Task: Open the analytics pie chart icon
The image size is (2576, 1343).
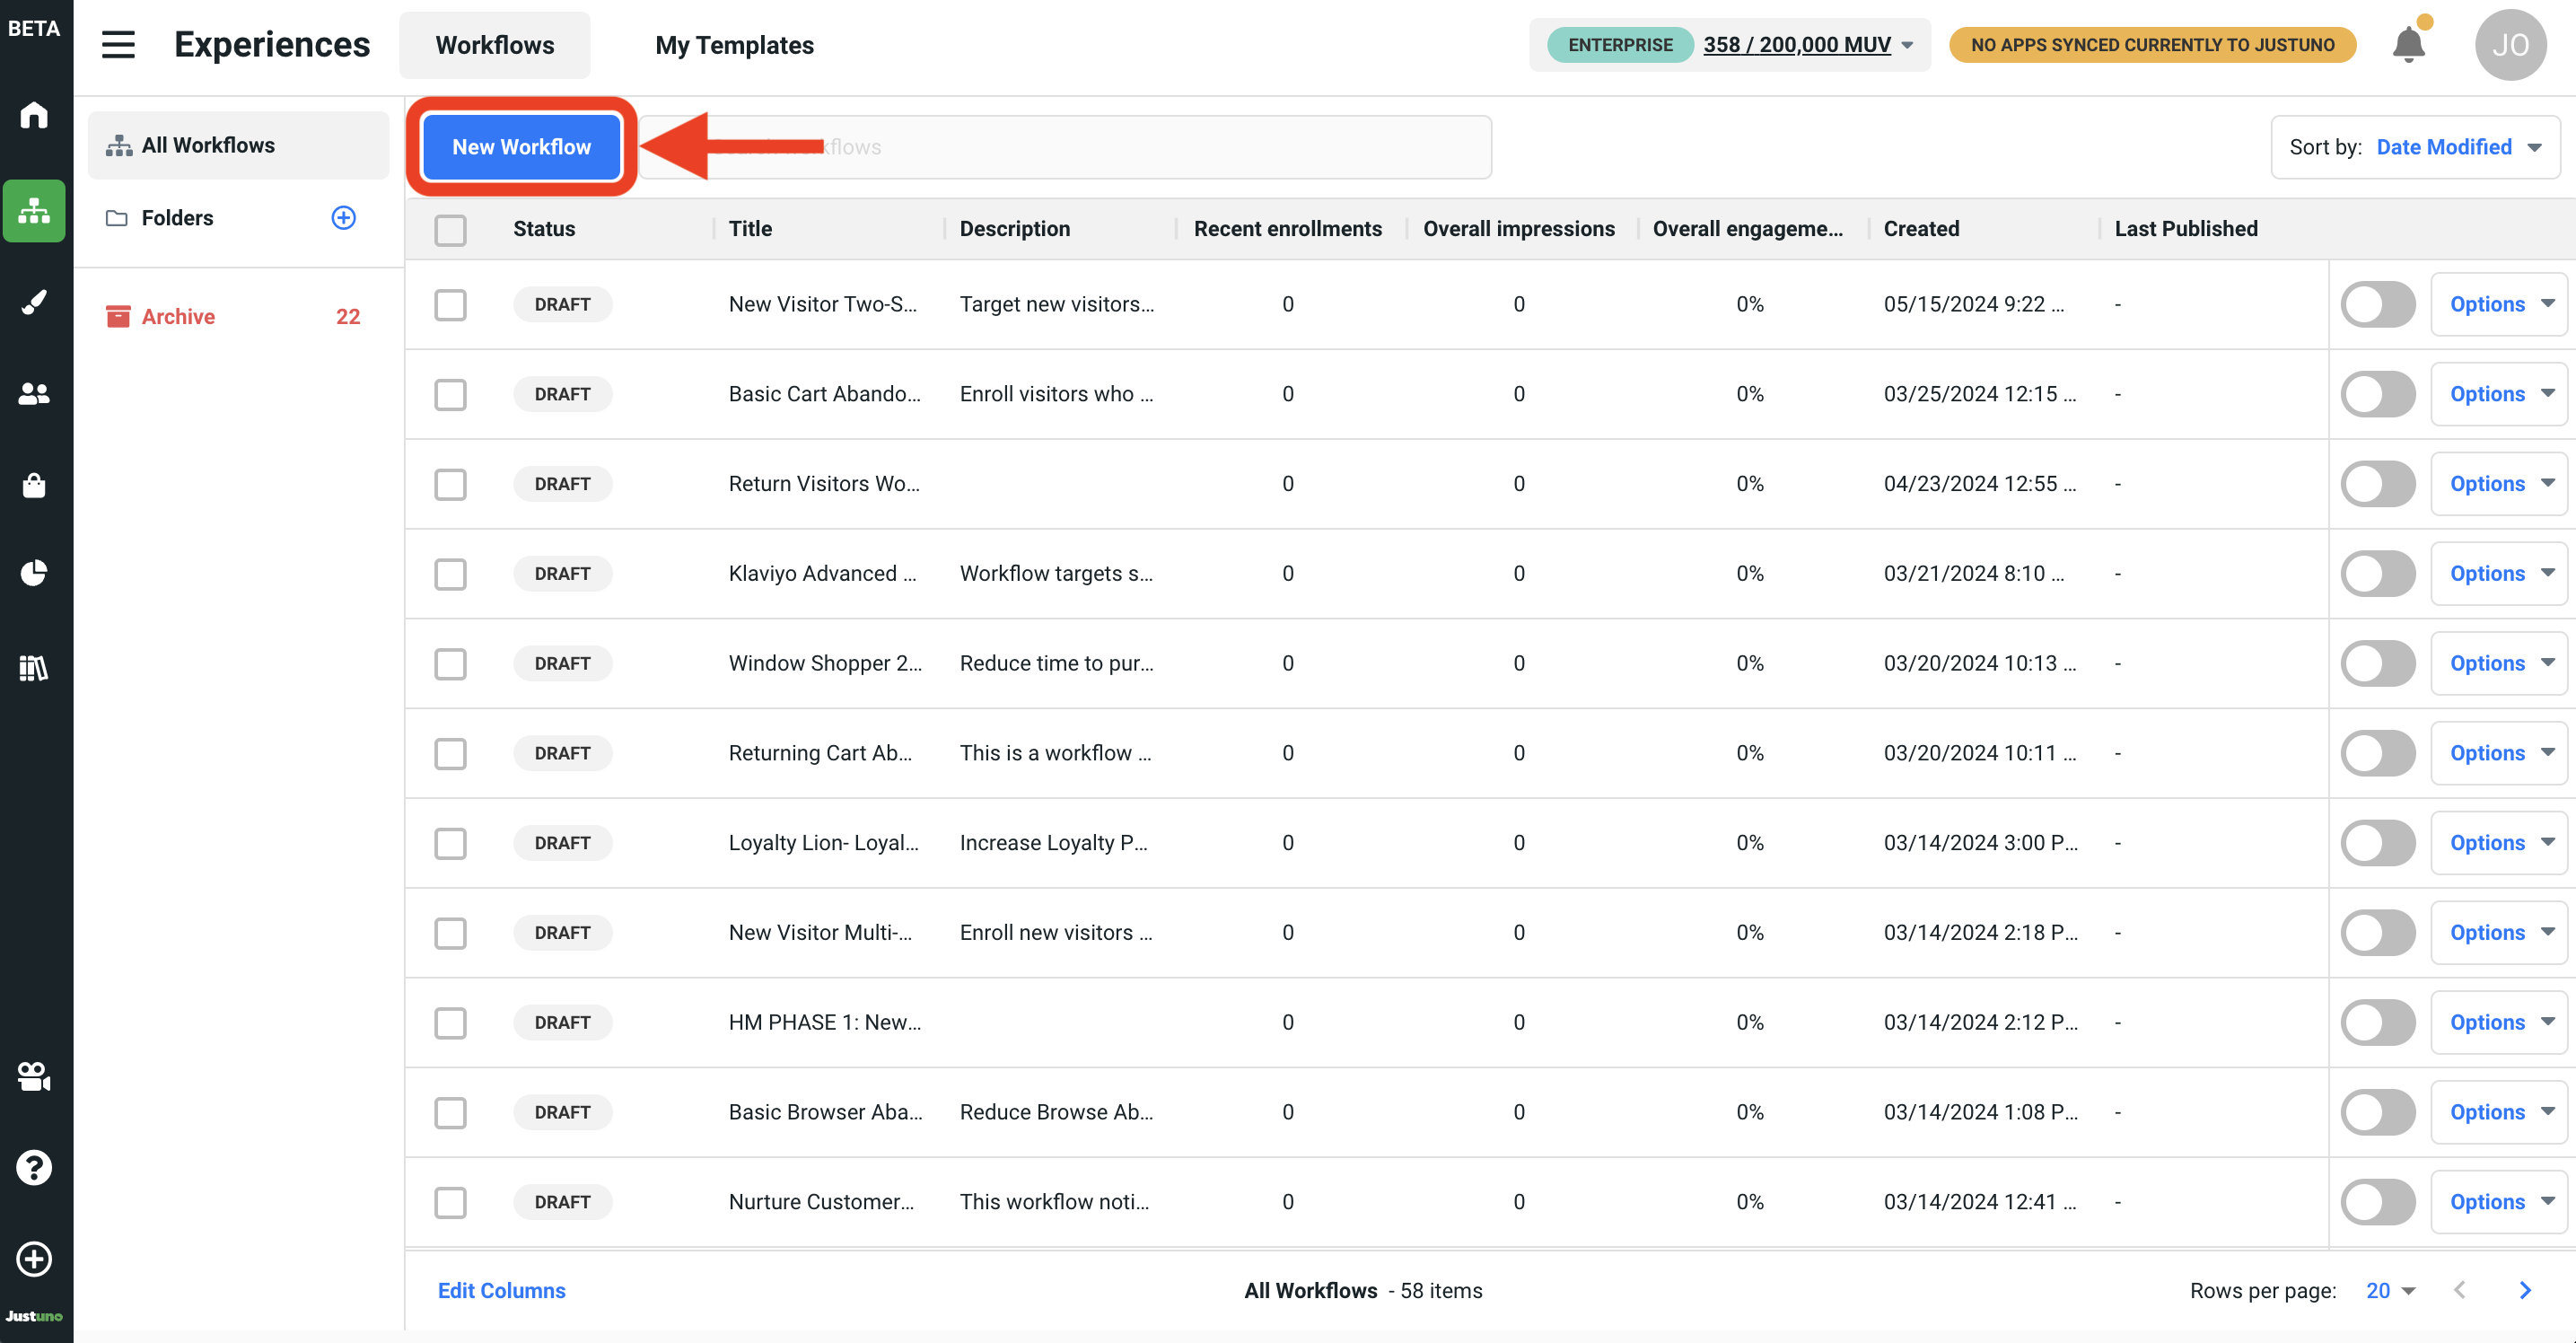Action: pyautogui.click(x=34, y=573)
